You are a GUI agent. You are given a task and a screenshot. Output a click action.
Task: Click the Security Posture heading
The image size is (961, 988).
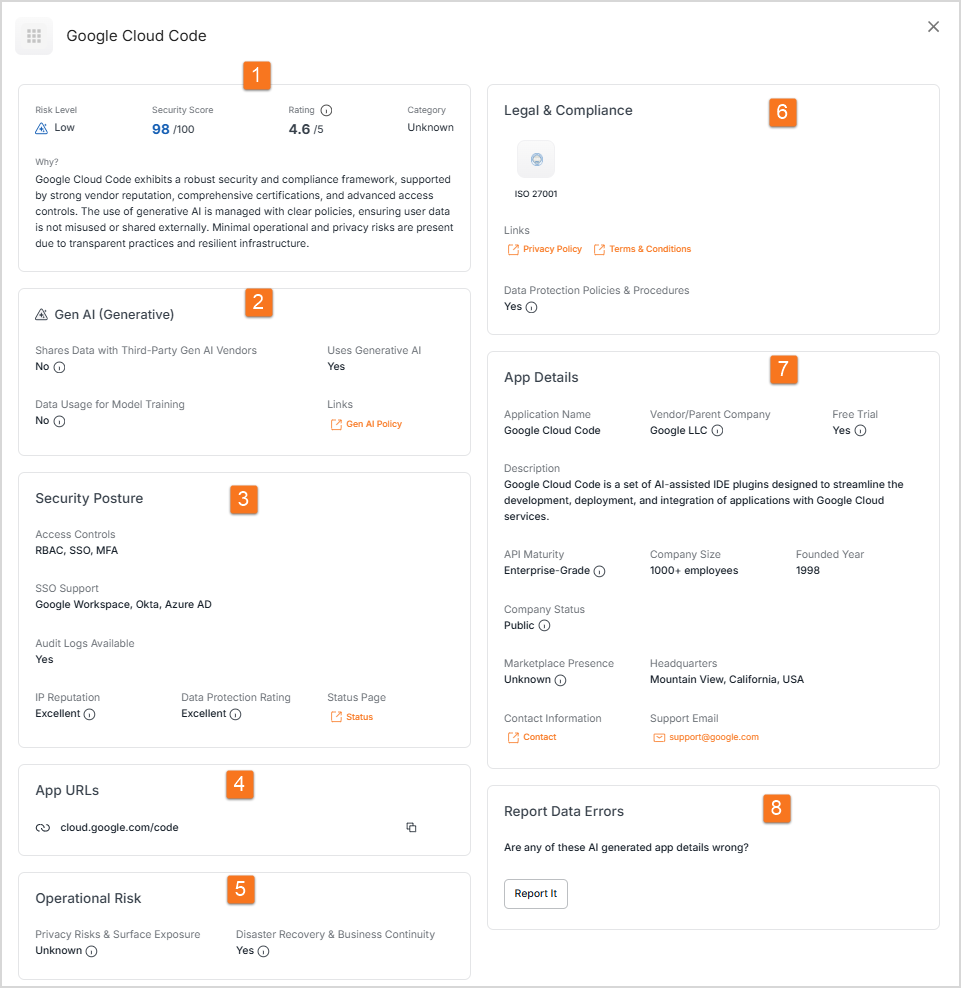coord(89,498)
